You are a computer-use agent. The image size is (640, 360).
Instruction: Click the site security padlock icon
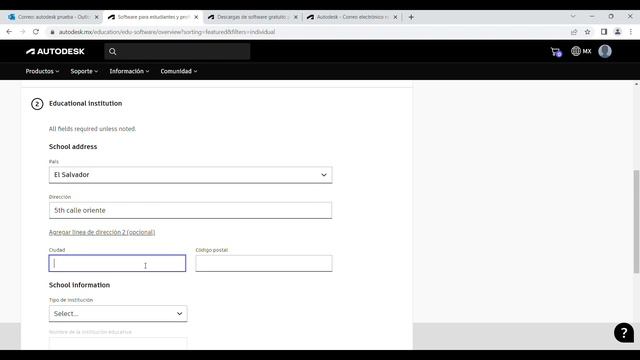coord(52,32)
